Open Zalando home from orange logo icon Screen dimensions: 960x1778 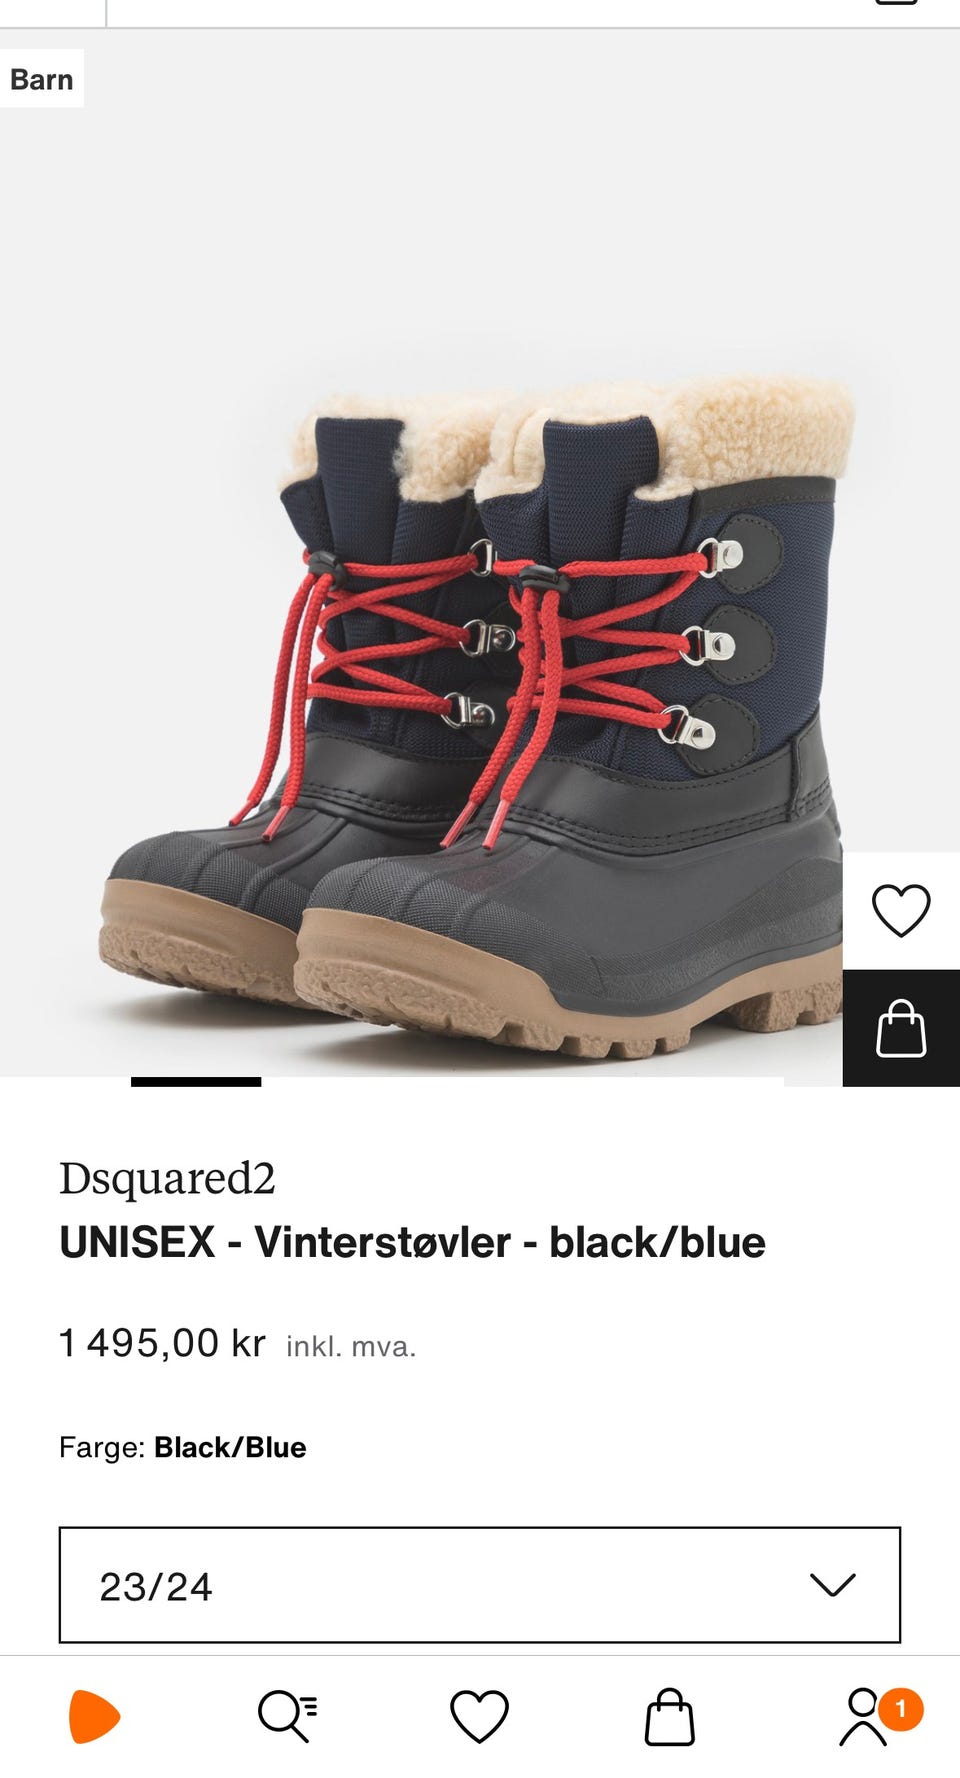[94, 1716]
